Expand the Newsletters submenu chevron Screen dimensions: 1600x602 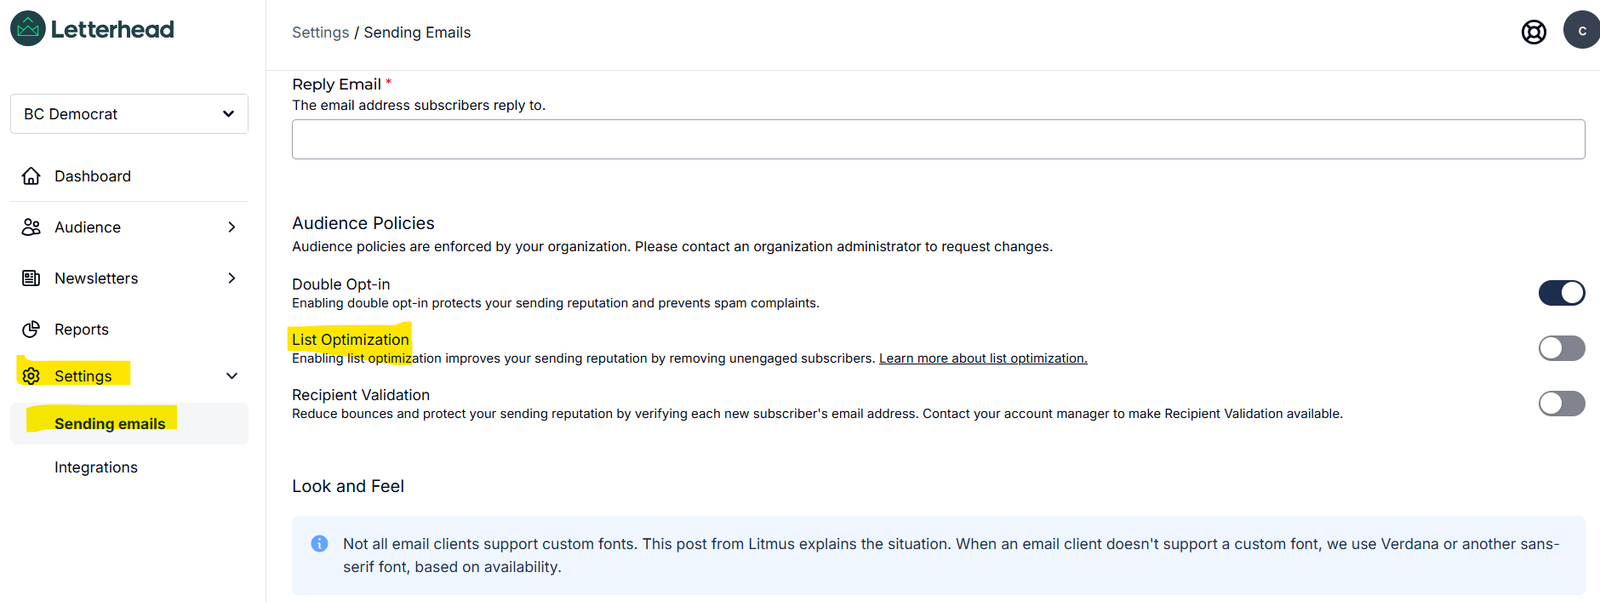coord(232,278)
